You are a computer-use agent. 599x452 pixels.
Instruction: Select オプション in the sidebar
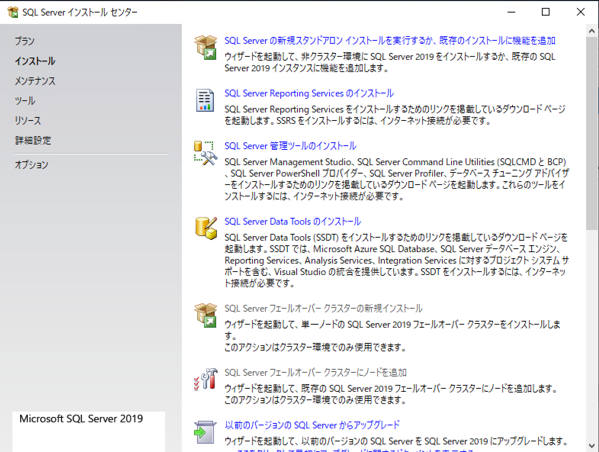(x=31, y=165)
